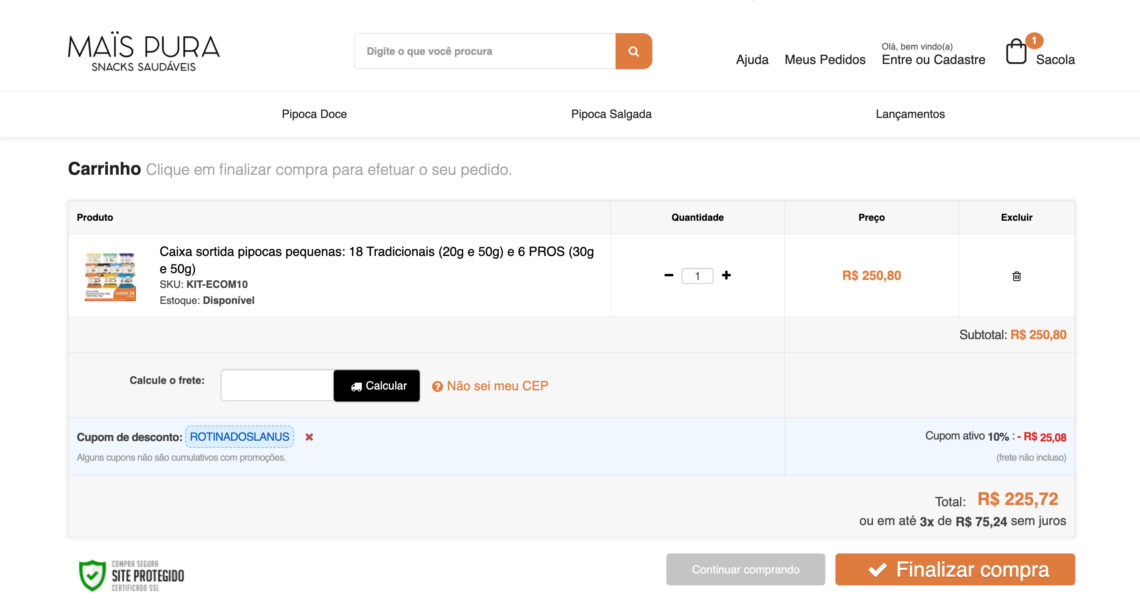Open the Sacola shopping bag icon
This screenshot has height=609, width=1140.
coord(1016,52)
